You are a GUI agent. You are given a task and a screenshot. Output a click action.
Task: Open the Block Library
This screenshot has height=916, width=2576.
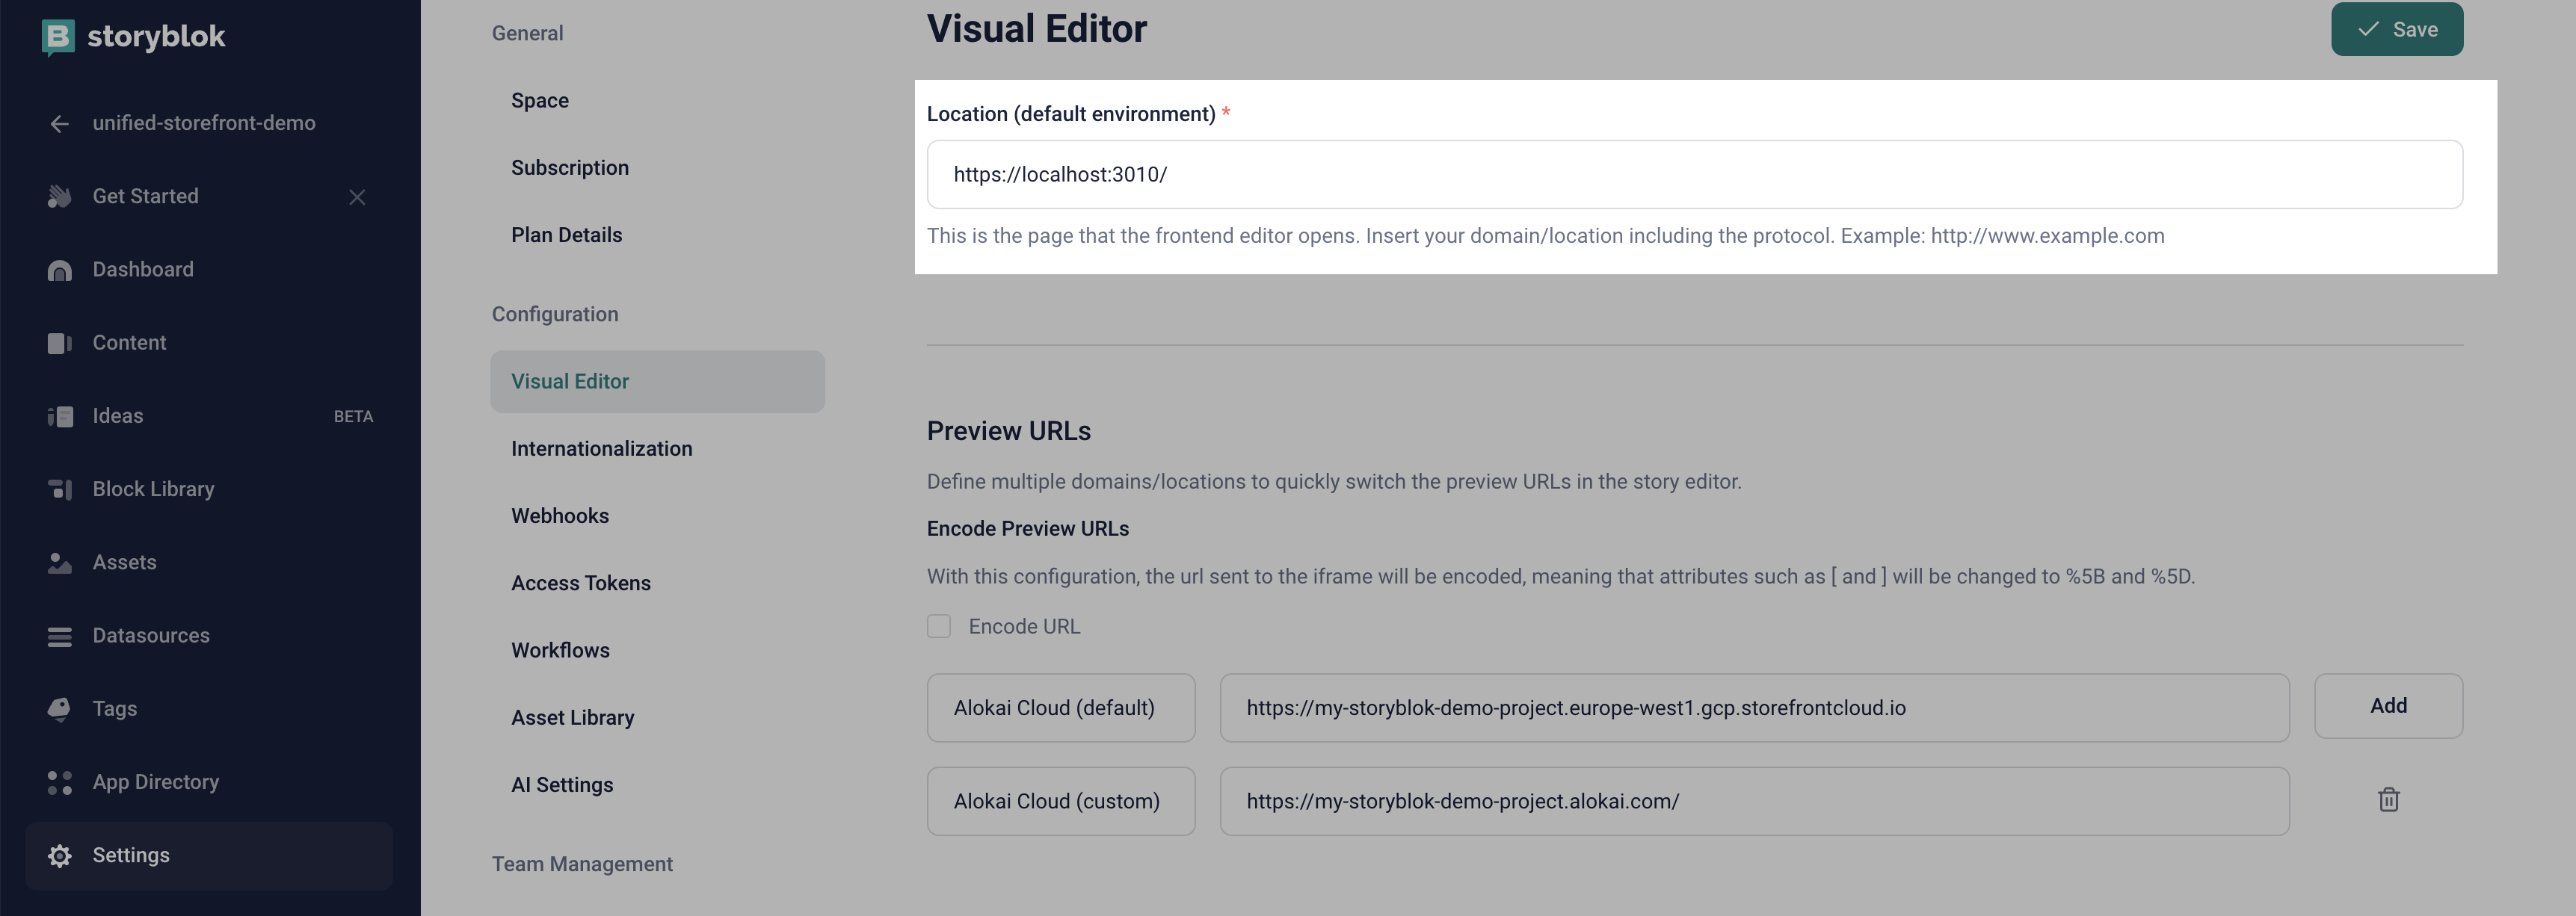(154, 489)
